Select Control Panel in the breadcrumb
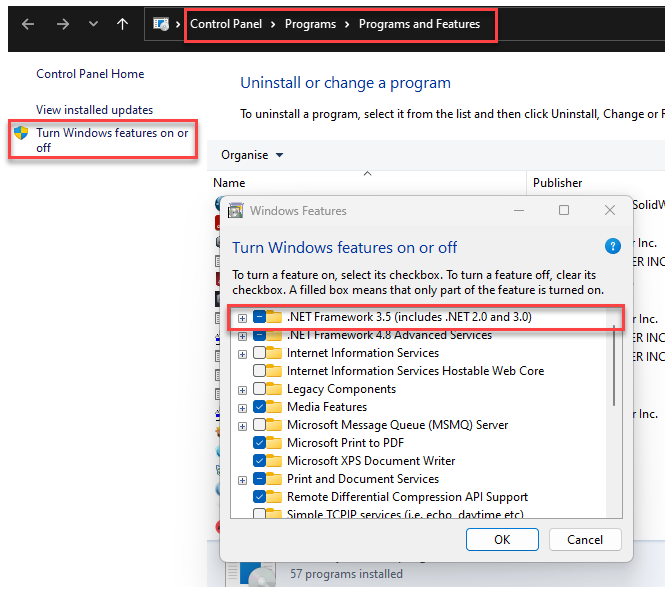This screenshot has width=672, height=591. pyautogui.click(x=226, y=24)
